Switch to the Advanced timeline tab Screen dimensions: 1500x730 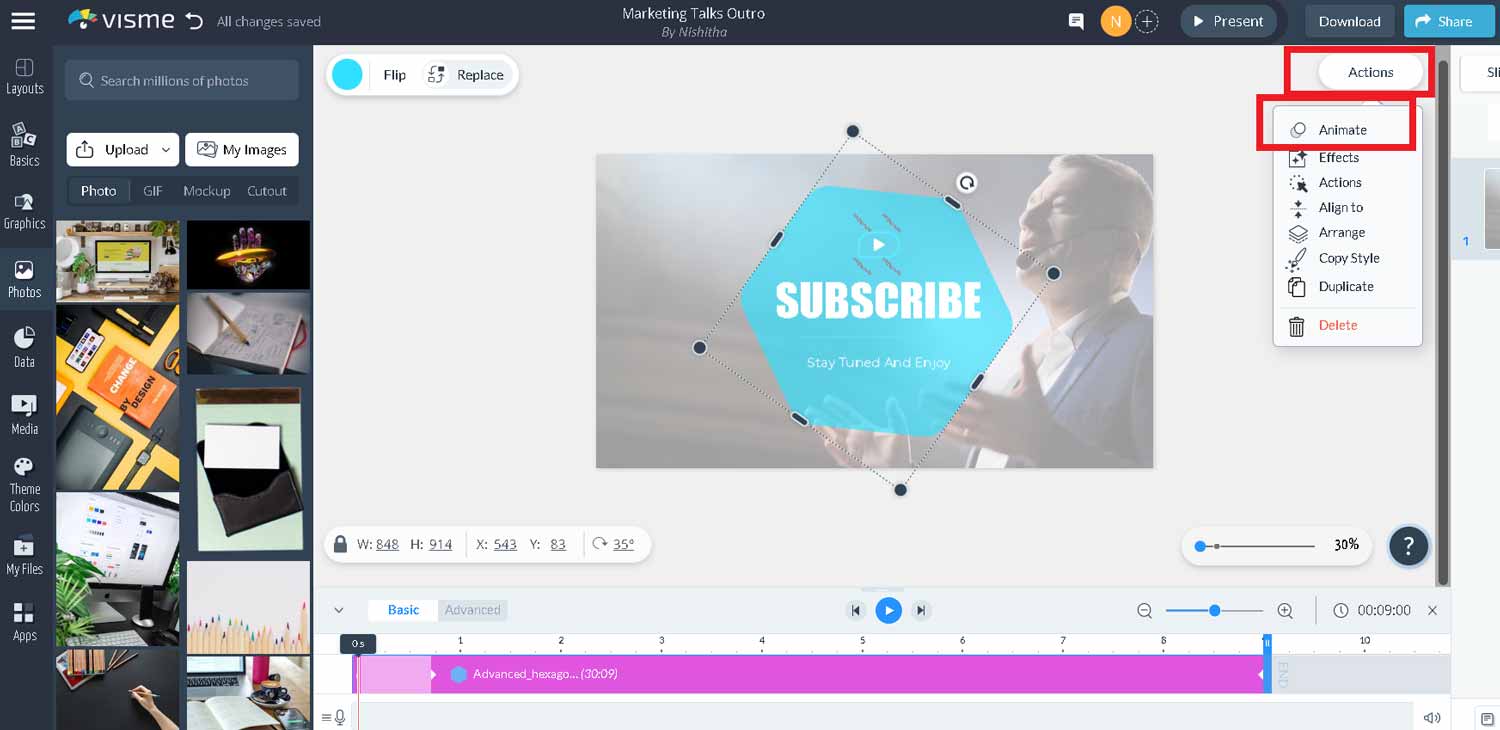point(472,609)
